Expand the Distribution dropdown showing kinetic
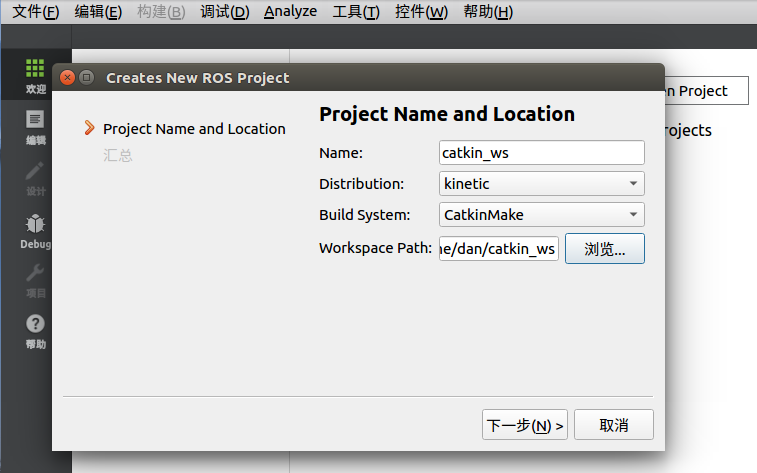The height and width of the screenshot is (473, 757). coord(542,184)
